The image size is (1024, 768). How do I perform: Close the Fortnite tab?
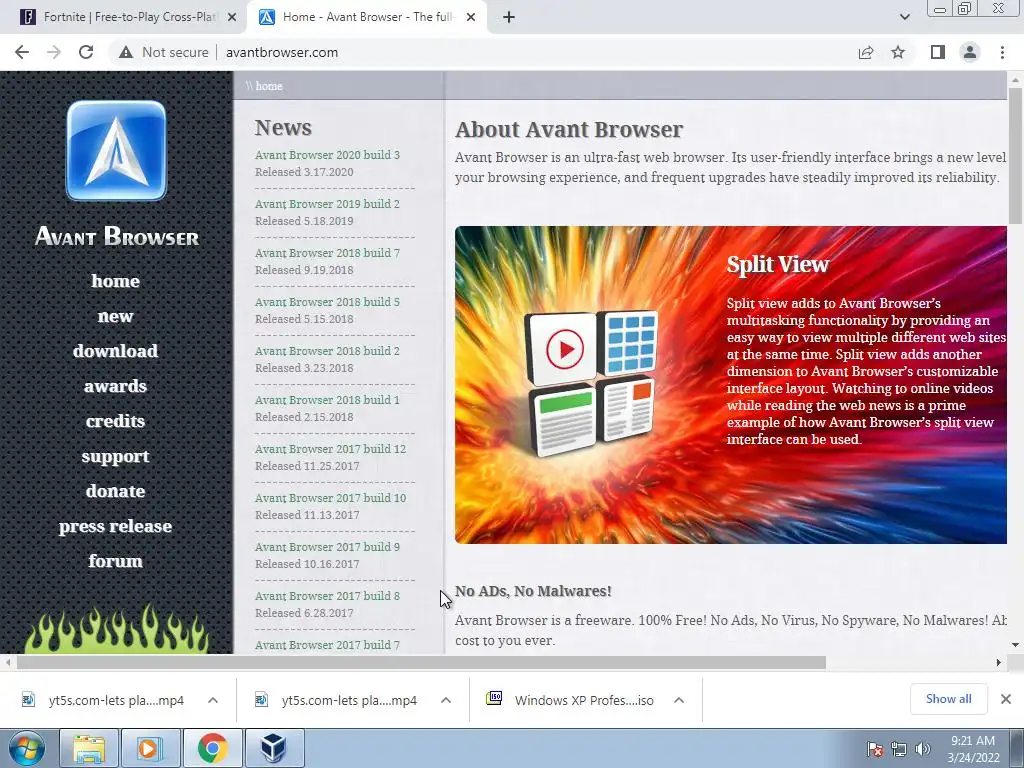tap(232, 17)
